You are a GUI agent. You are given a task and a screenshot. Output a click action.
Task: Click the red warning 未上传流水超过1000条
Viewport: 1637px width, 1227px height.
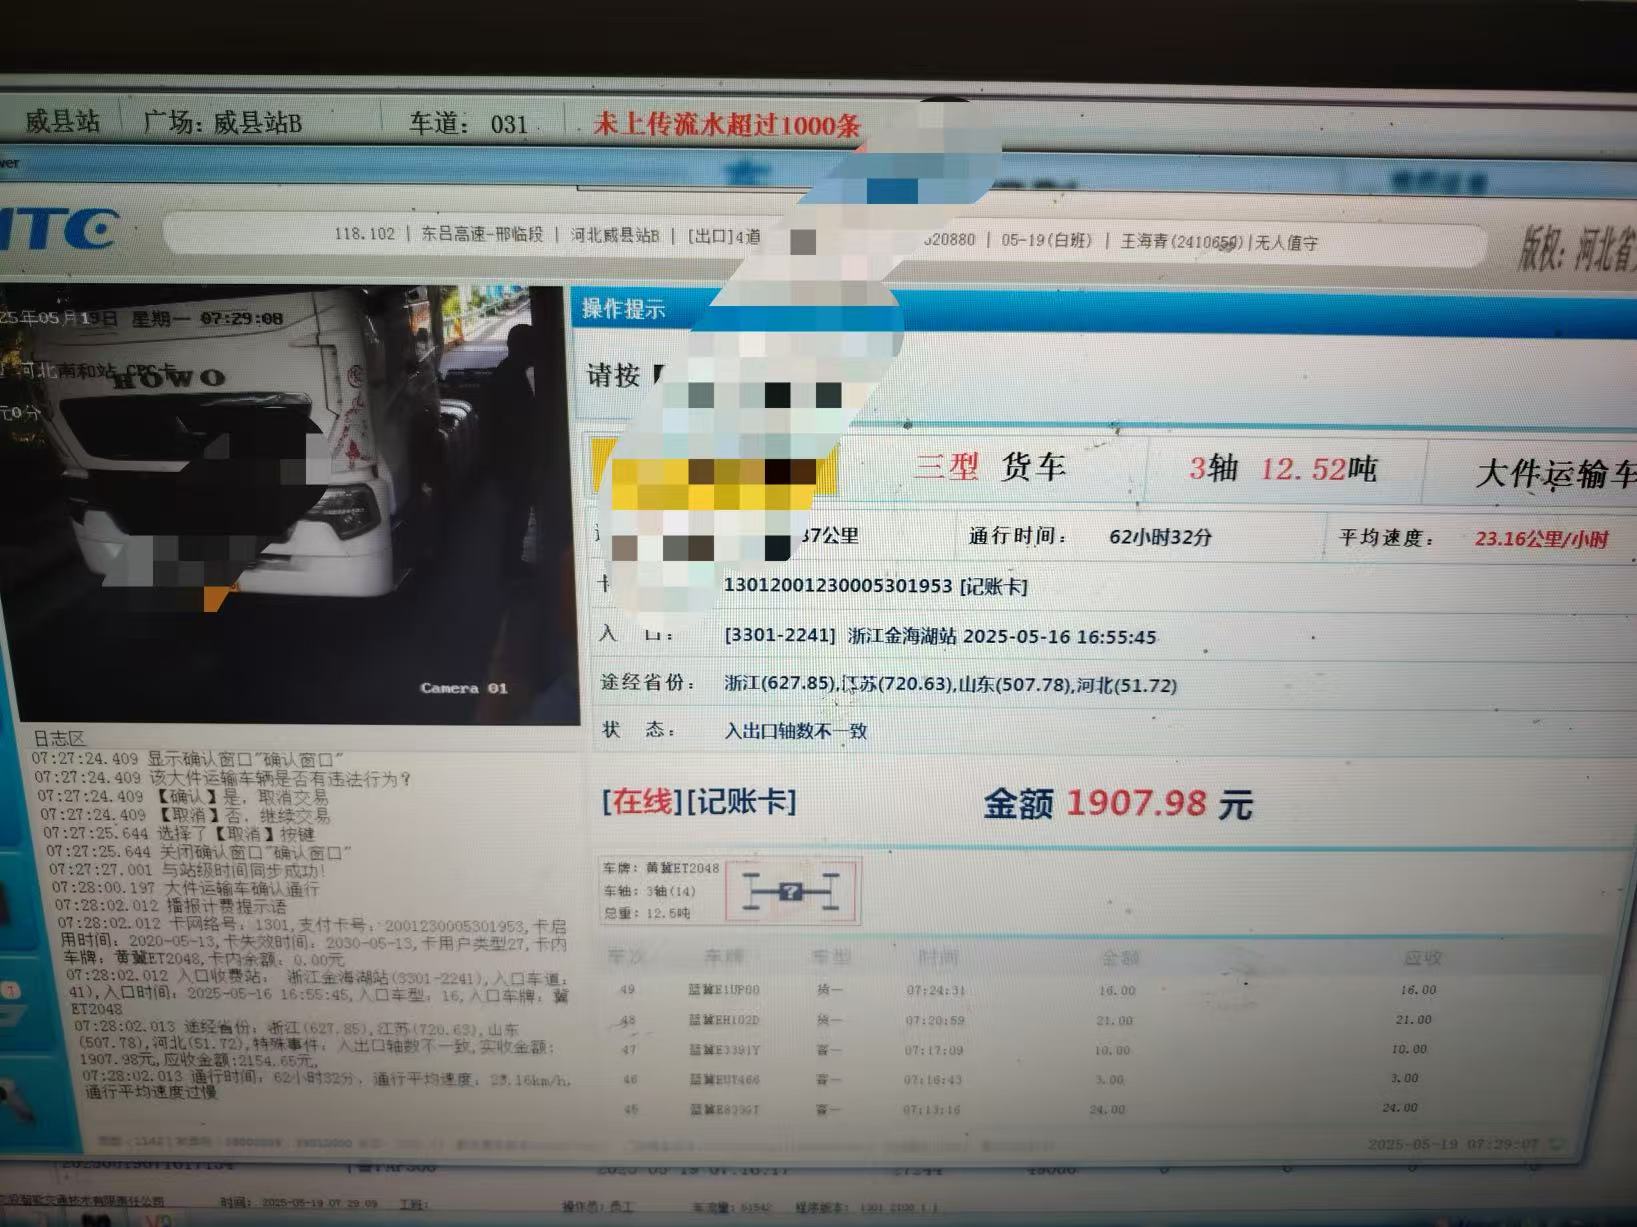[727, 124]
